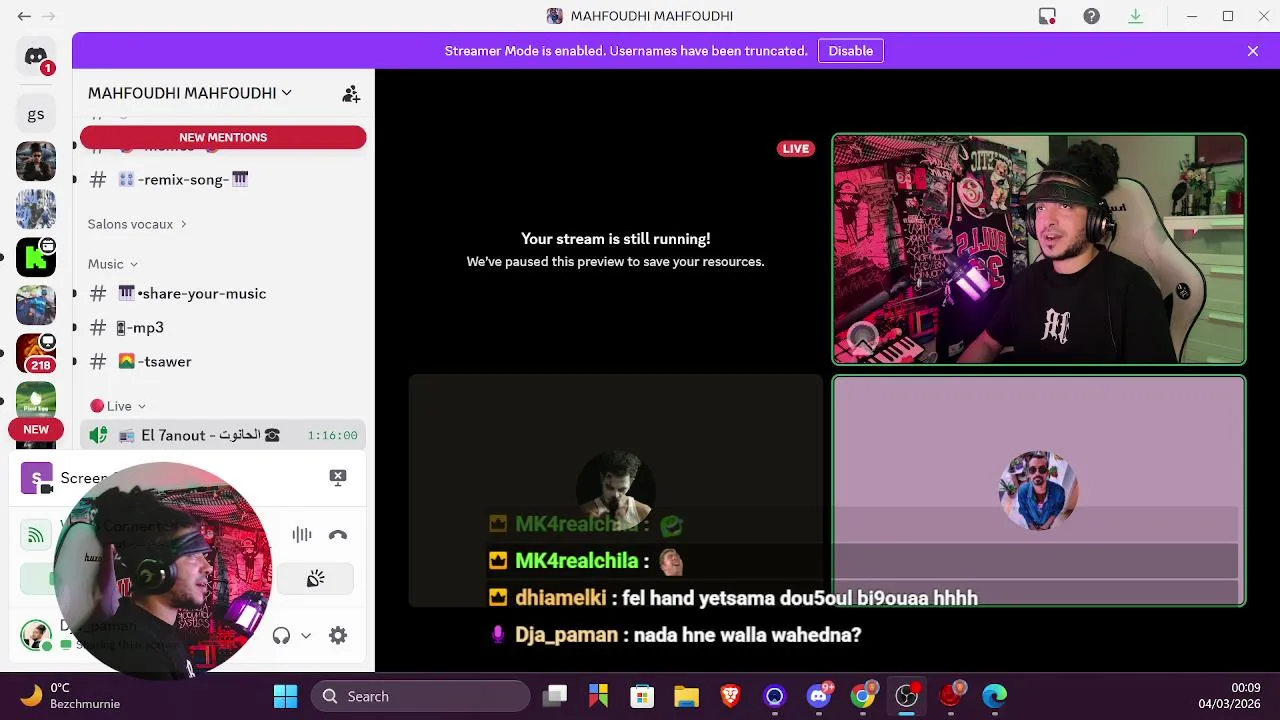The height and width of the screenshot is (720, 1280).
Task: Open the Discord inbox icon in title bar
Action: (1047, 16)
